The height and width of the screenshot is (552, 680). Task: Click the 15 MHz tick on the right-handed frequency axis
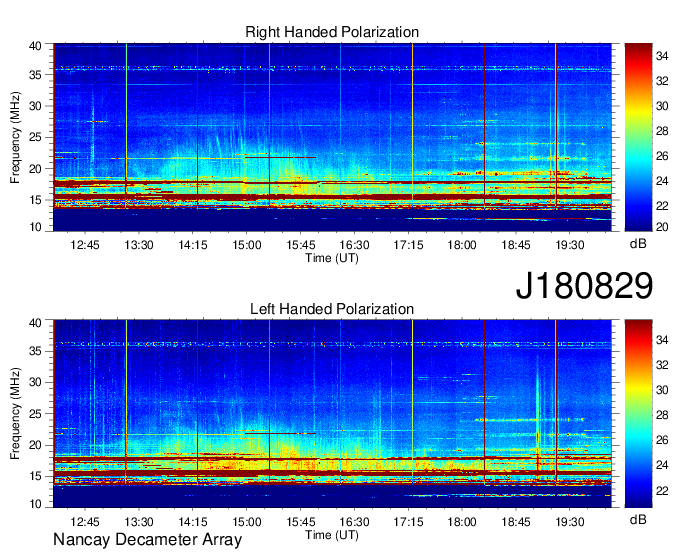point(36,200)
